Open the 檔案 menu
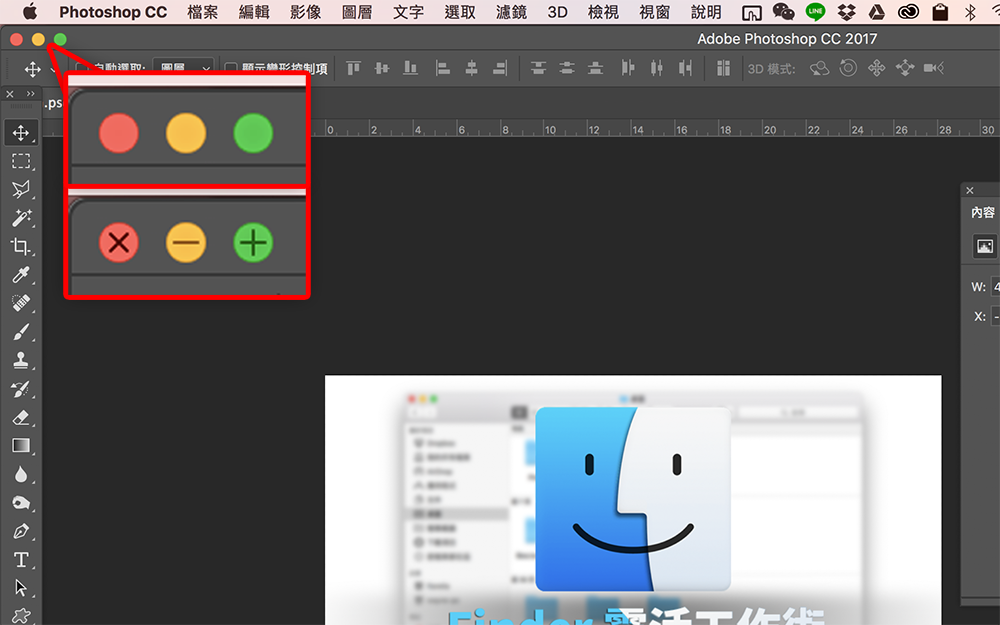Image resolution: width=1000 pixels, height=625 pixels. click(203, 12)
